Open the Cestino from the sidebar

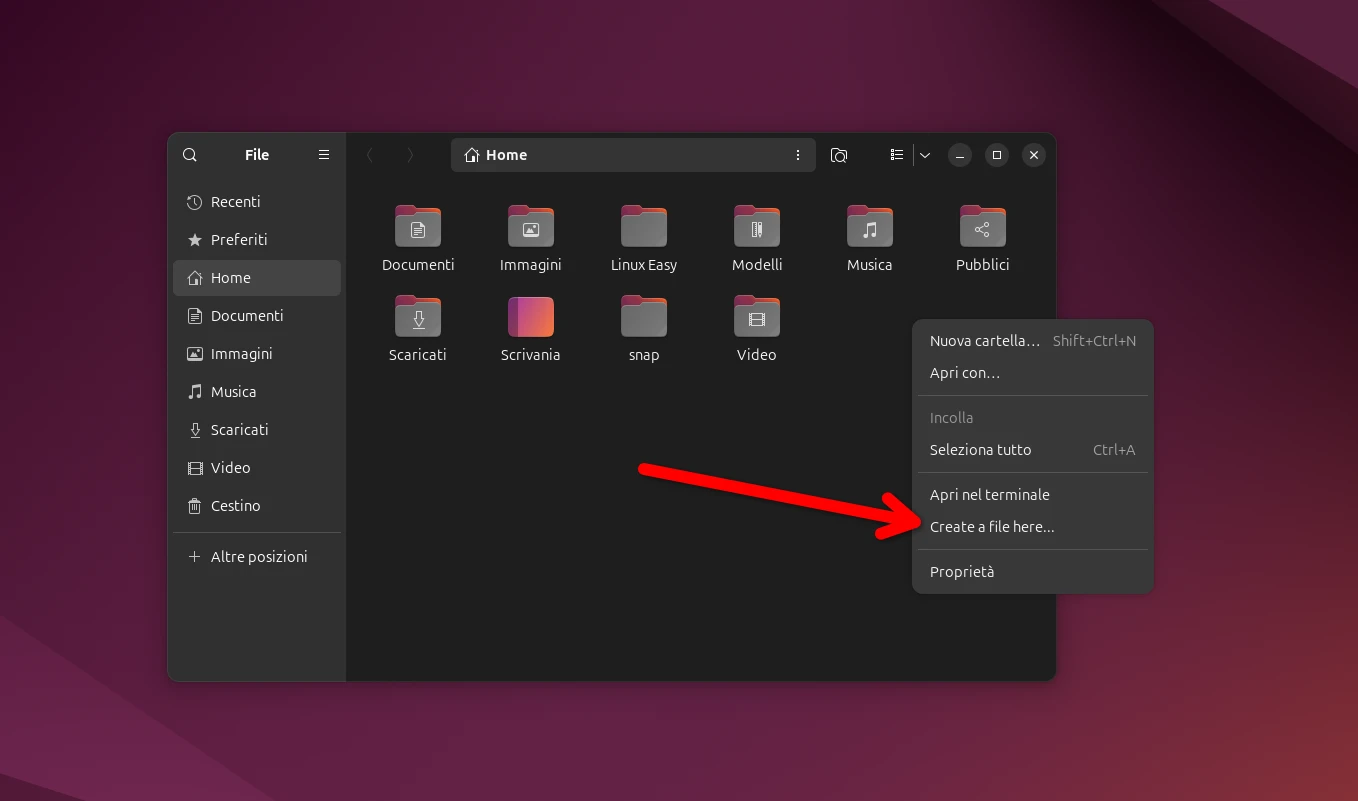pos(234,505)
